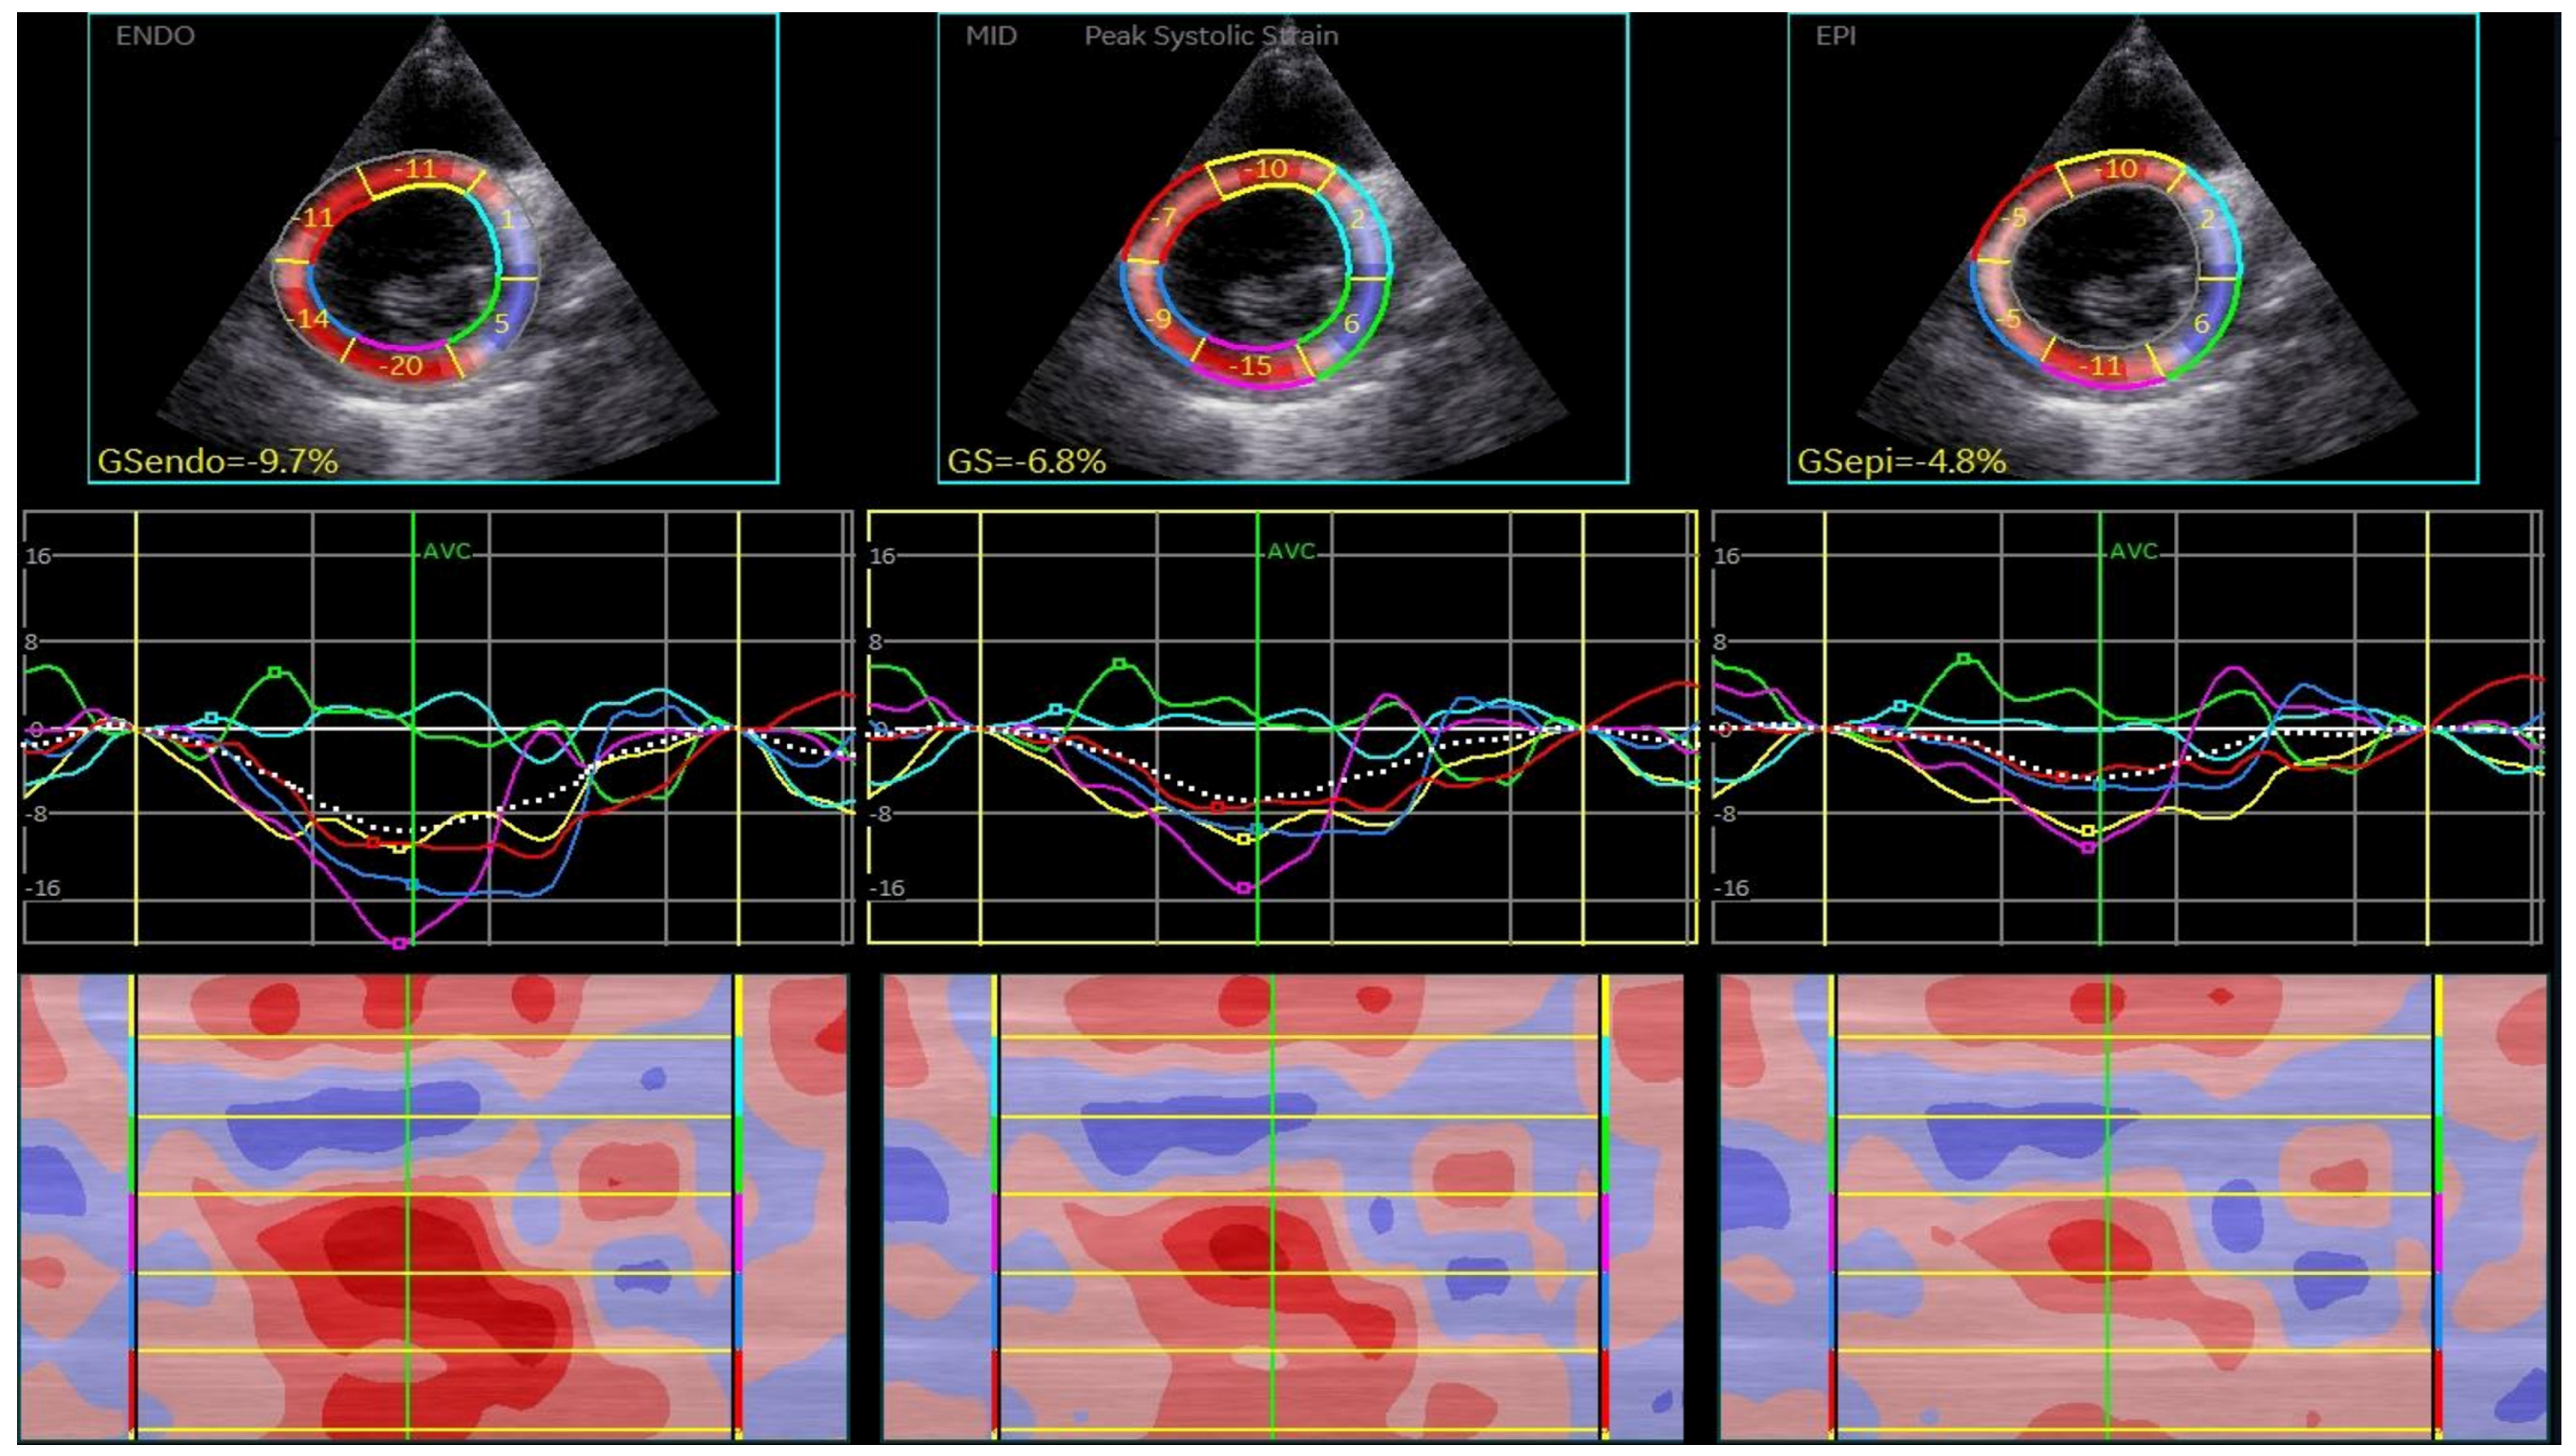Click green curve peak marker in EPI graph
The width and height of the screenshot is (2576, 1456).
point(1964,659)
